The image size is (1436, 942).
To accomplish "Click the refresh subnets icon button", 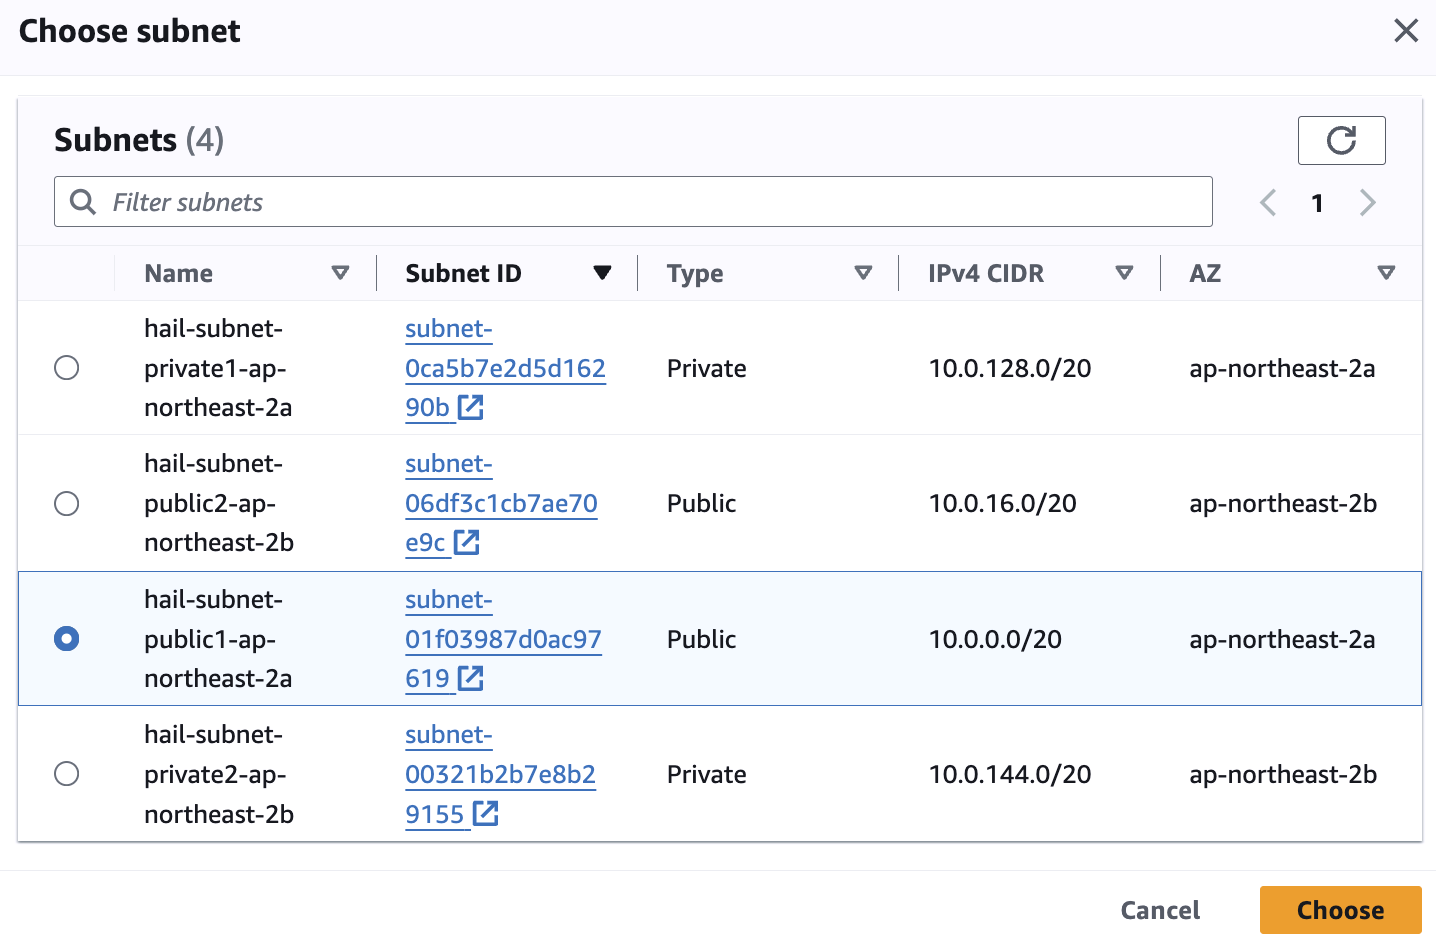I will point(1341,140).
